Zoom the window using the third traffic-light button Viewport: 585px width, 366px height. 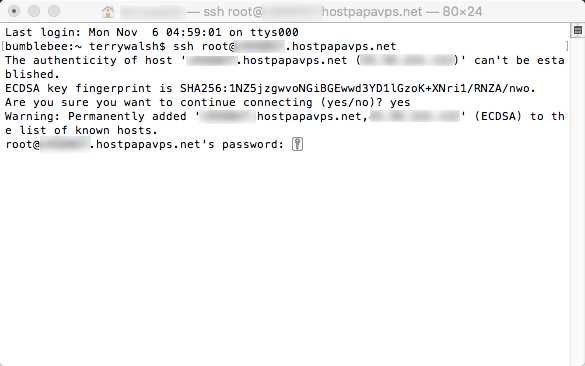pos(54,11)
